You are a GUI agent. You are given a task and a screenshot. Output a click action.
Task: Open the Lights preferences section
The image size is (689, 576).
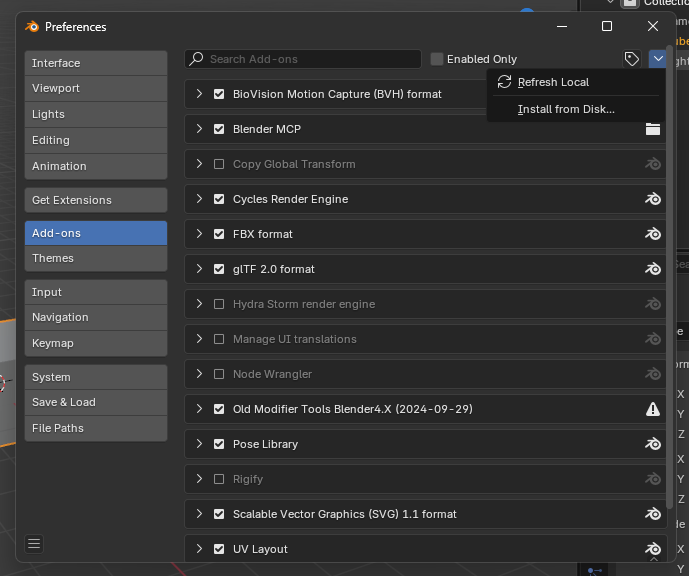[x=96, y=114]
